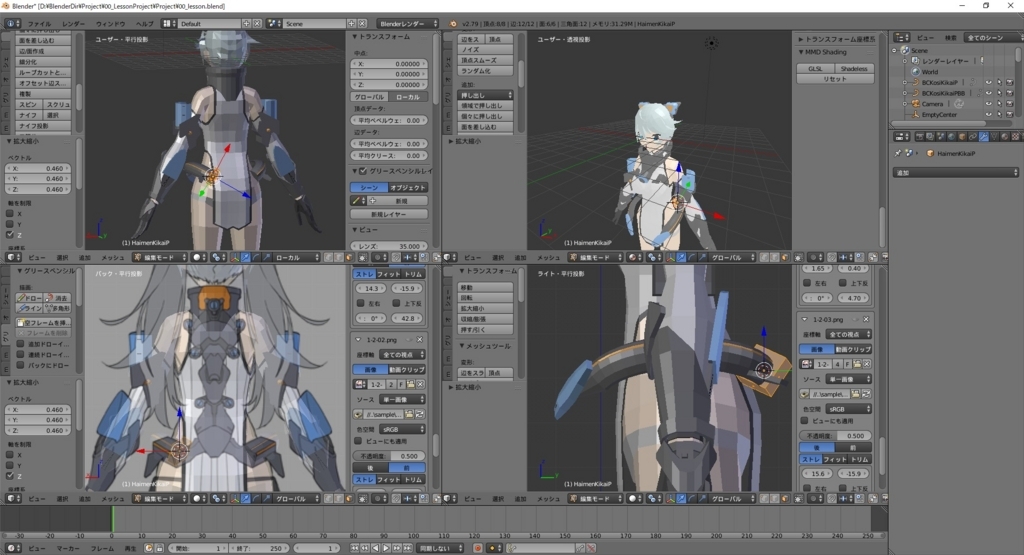Click the リセット button in MMD Shading
This screenshot has height=555, width=1024.
point(835,79)
